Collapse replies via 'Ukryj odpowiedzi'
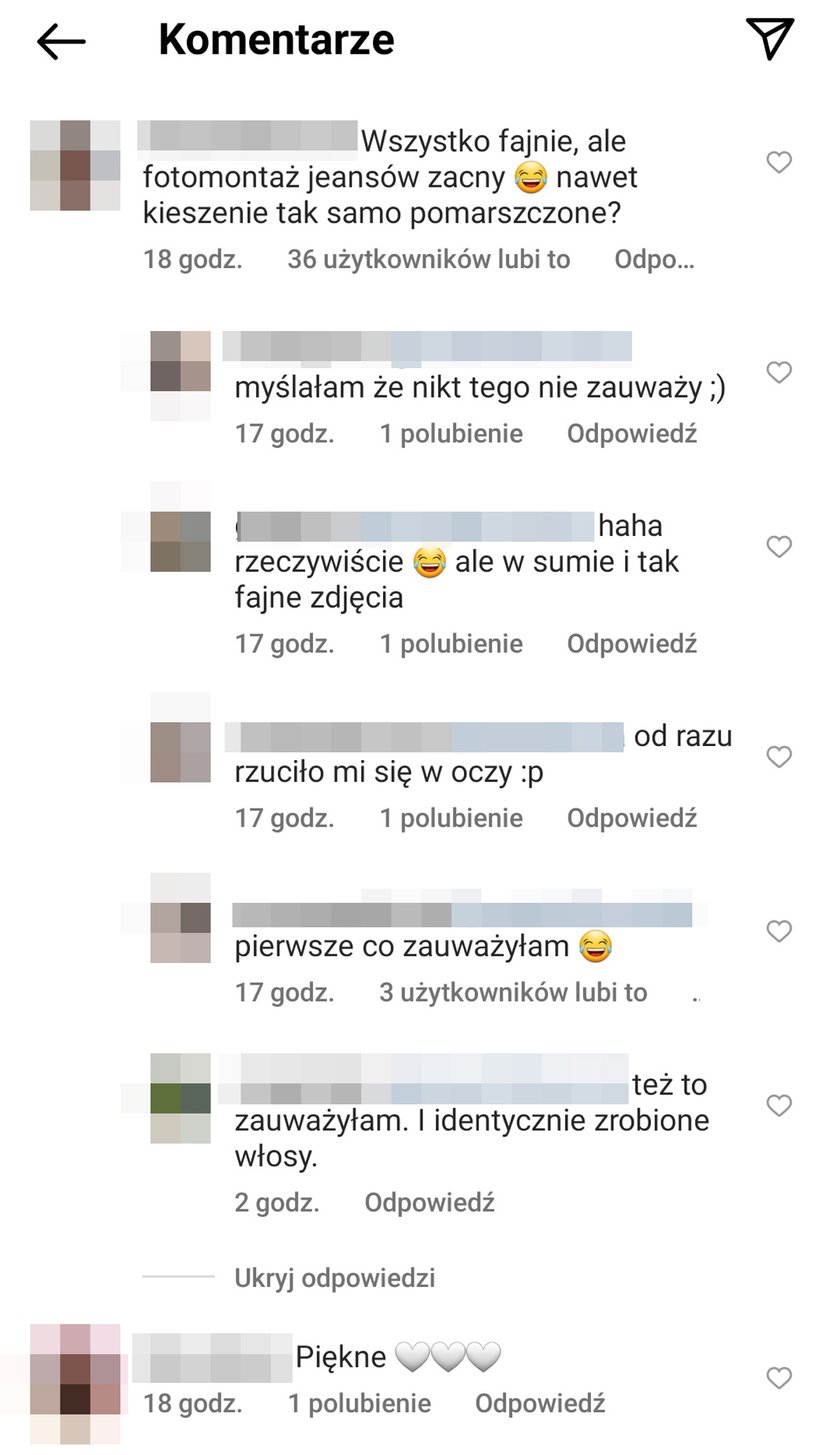 coord(335,1278)
